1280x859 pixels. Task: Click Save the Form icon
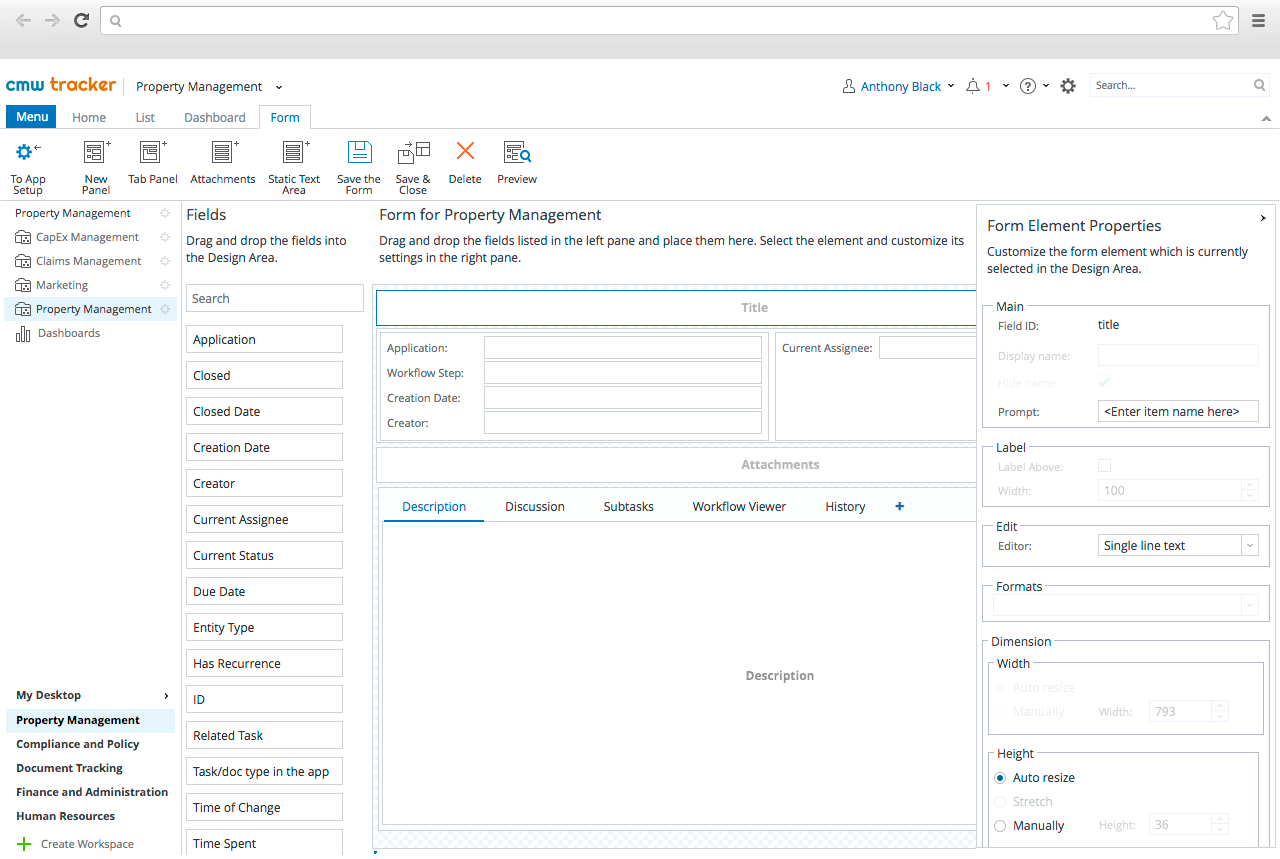click(359, 152)
